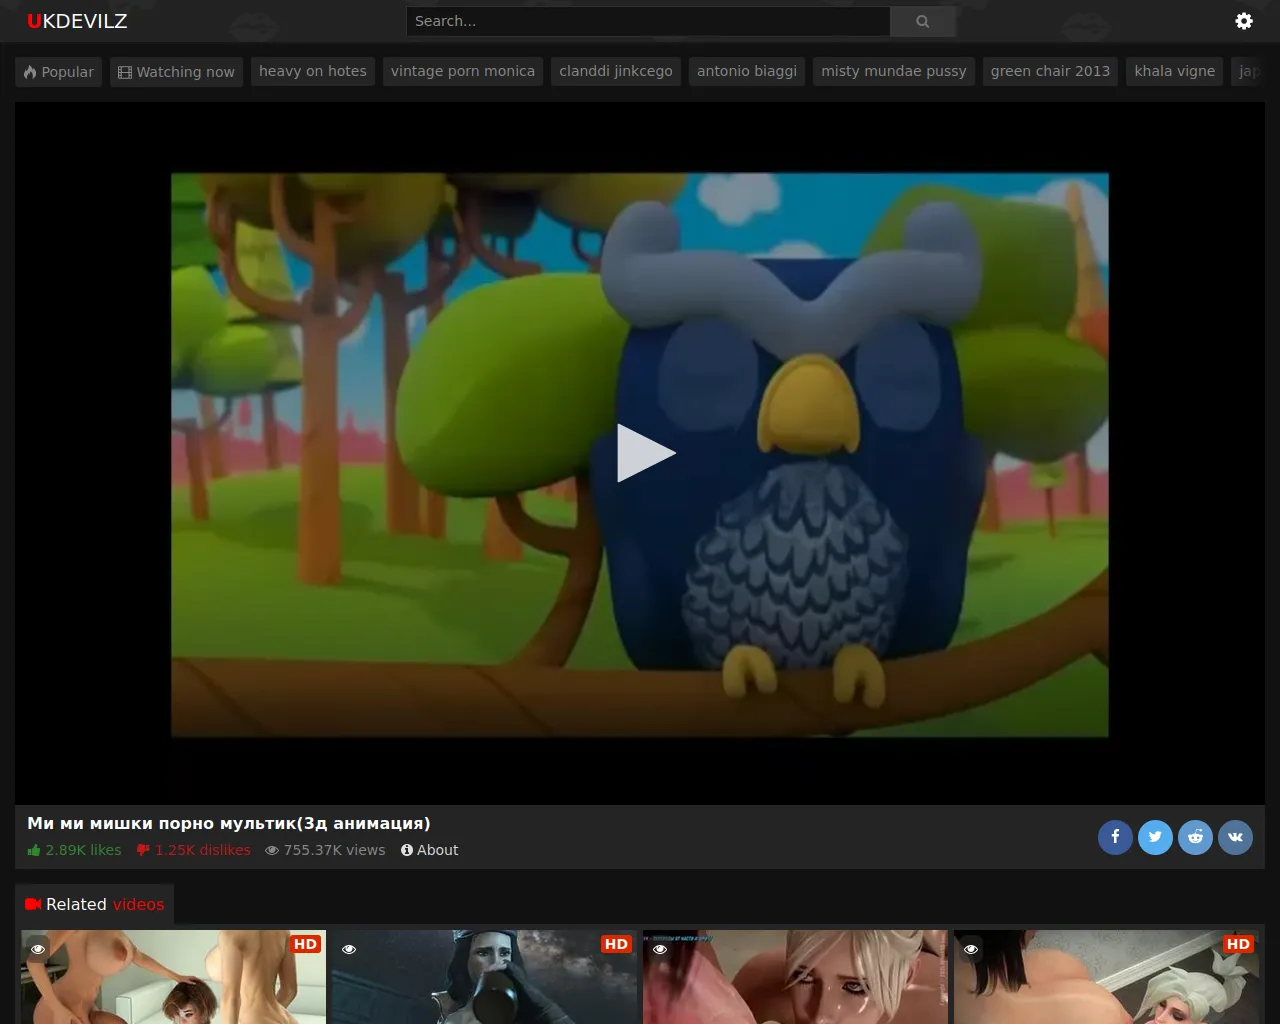
Task: Click eye icon on second related thumbnail
Action: pos(349,949)
